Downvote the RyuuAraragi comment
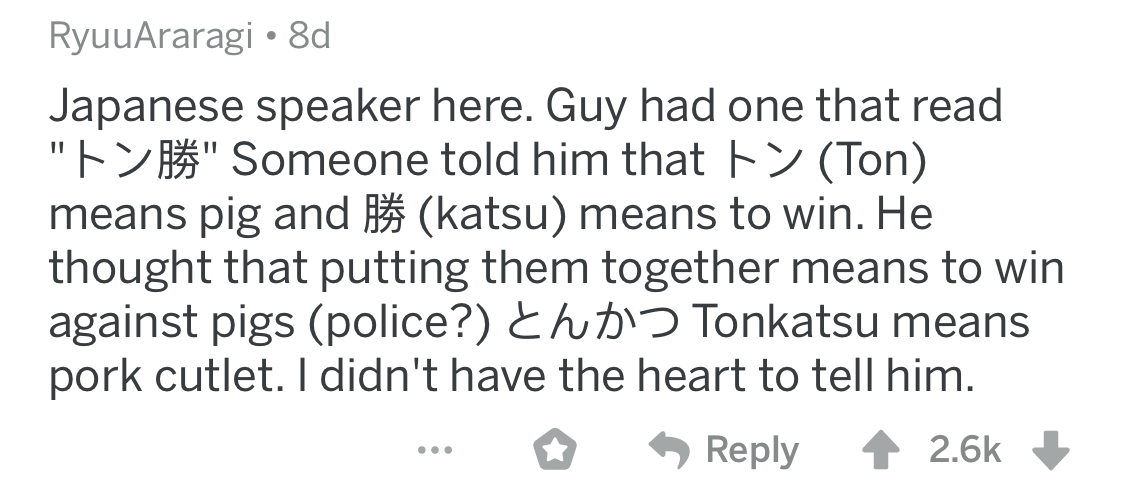 click(1049, 450)
